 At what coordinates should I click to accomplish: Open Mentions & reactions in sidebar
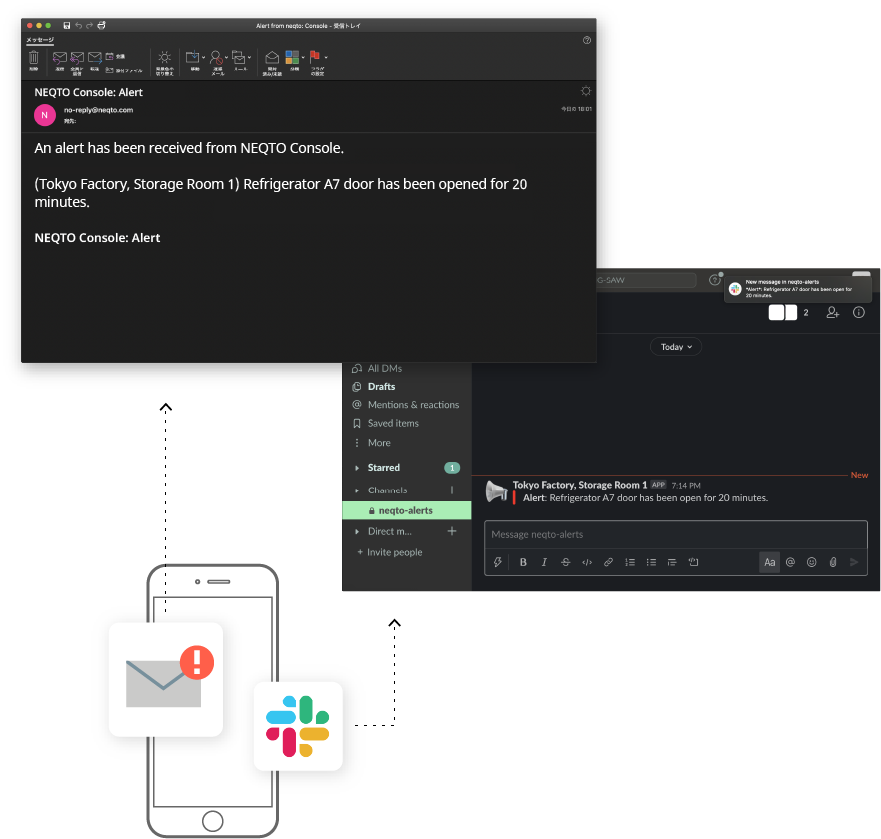(412, 405)
